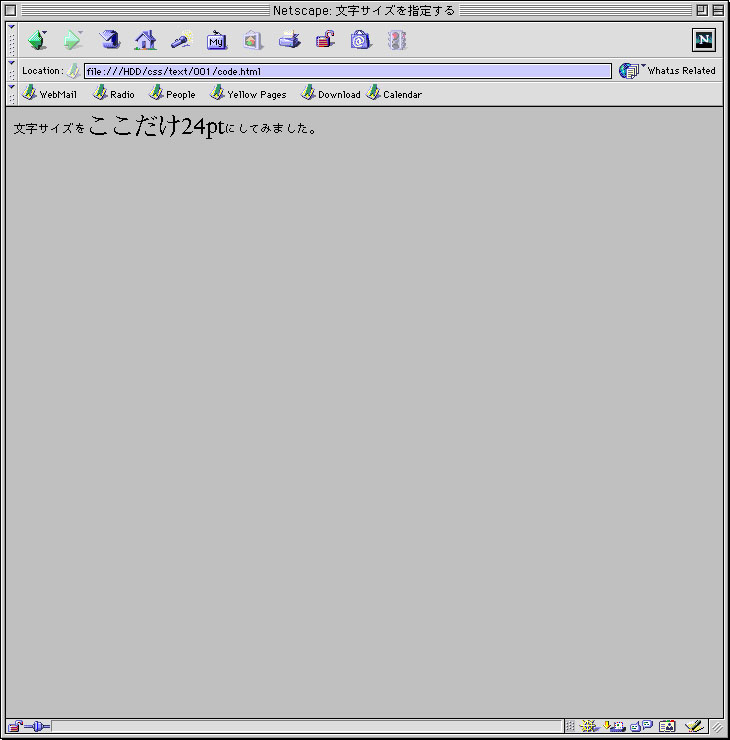The width and height of the screenshot is (730, 740).
Task: Open the WebMail personal toolbar link
Action: coord(50,94)
